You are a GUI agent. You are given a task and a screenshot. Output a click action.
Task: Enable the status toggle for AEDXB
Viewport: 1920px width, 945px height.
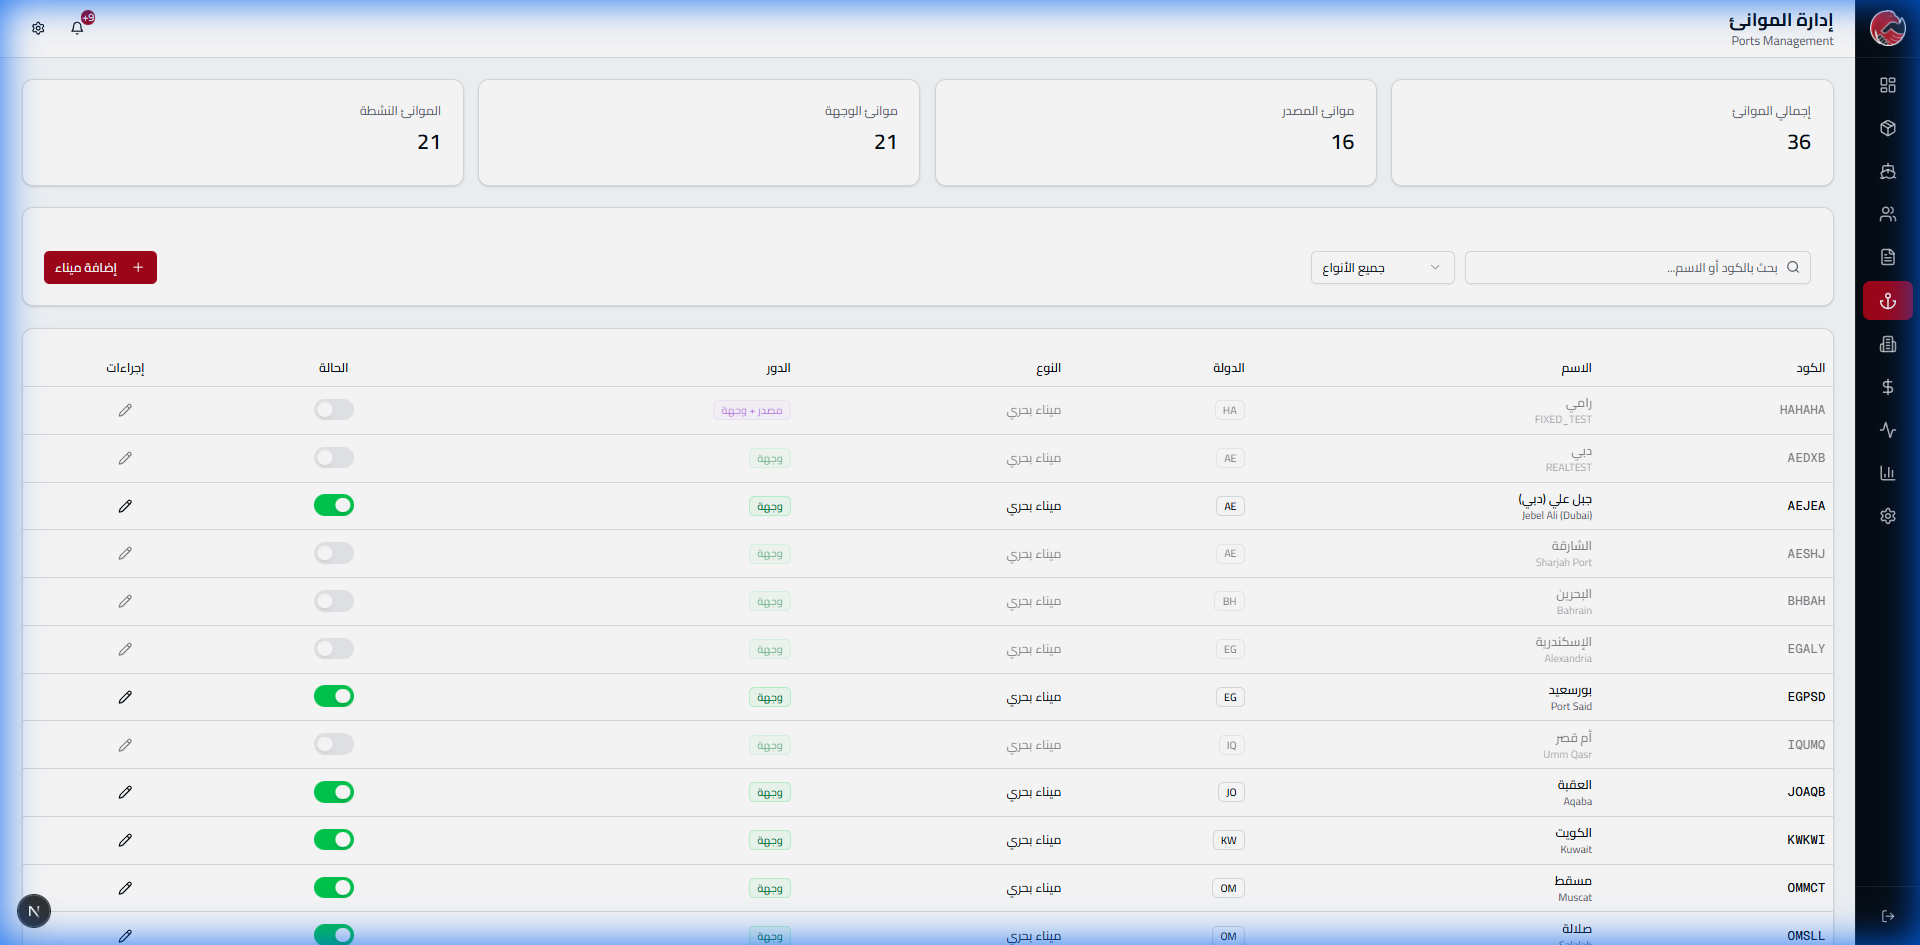coord(334,458)
